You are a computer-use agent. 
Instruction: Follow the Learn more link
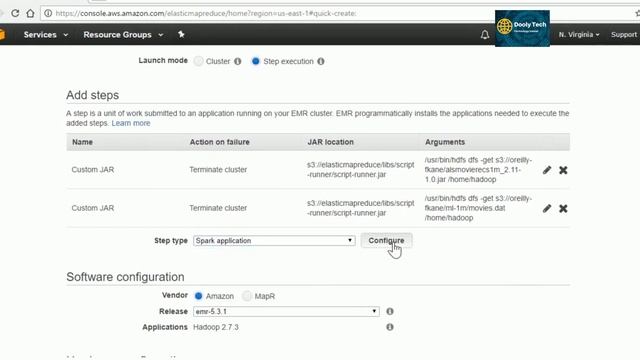point(131,123)
